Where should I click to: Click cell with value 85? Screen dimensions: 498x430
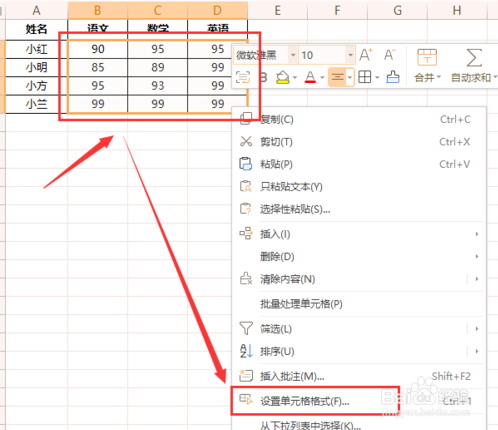coord(98,68)
